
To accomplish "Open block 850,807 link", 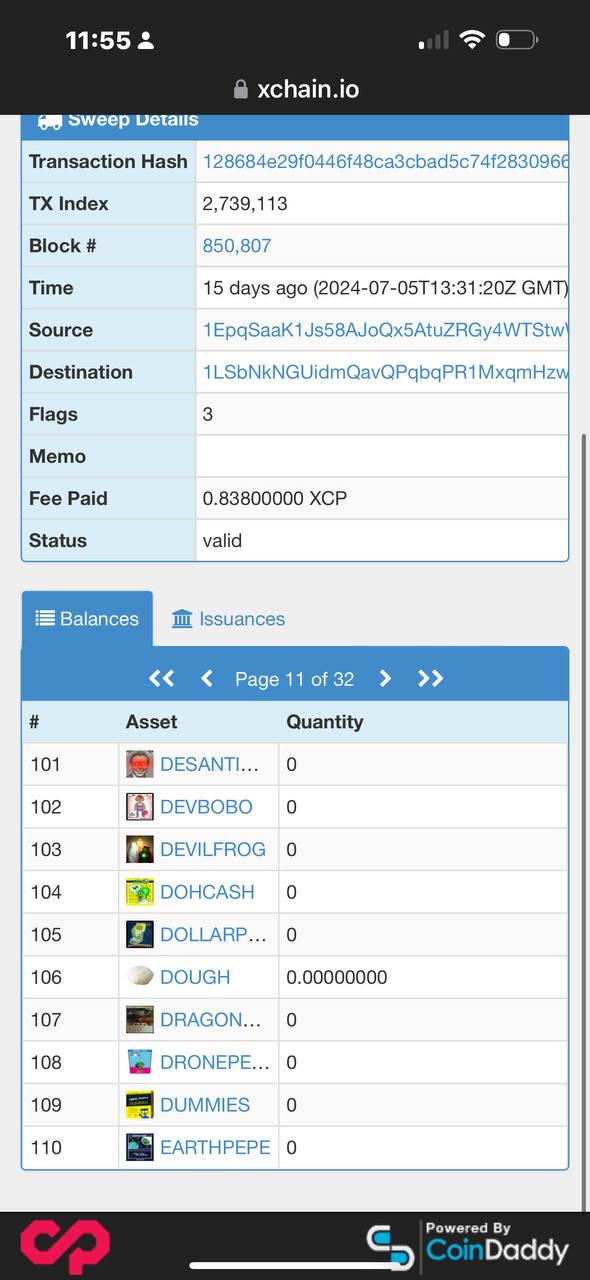I will (x=237, y=246).
